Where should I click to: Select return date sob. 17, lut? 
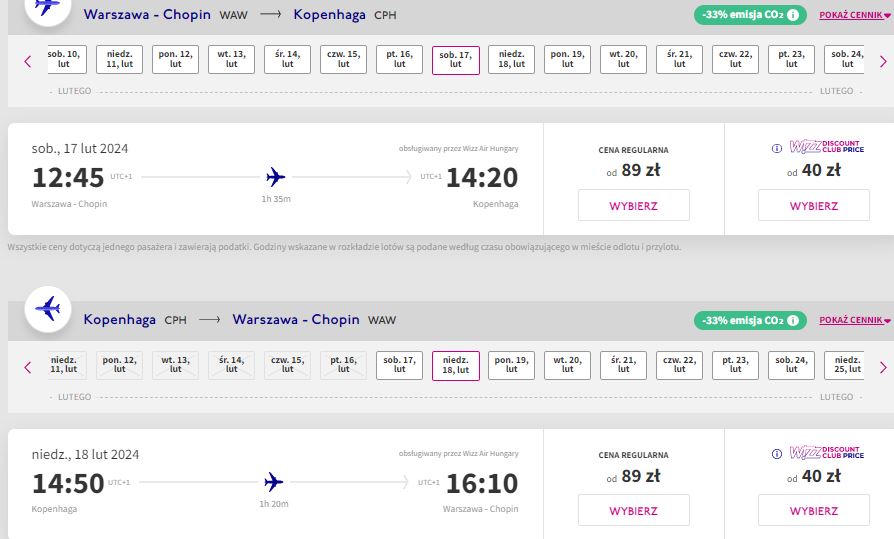tap(399, 365)
